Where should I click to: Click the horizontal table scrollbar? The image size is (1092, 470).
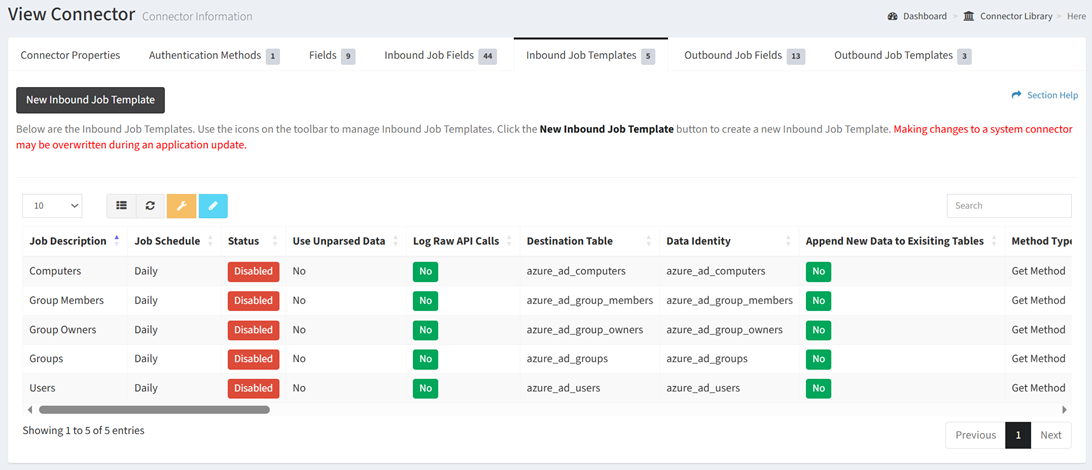tap(154, 409)
